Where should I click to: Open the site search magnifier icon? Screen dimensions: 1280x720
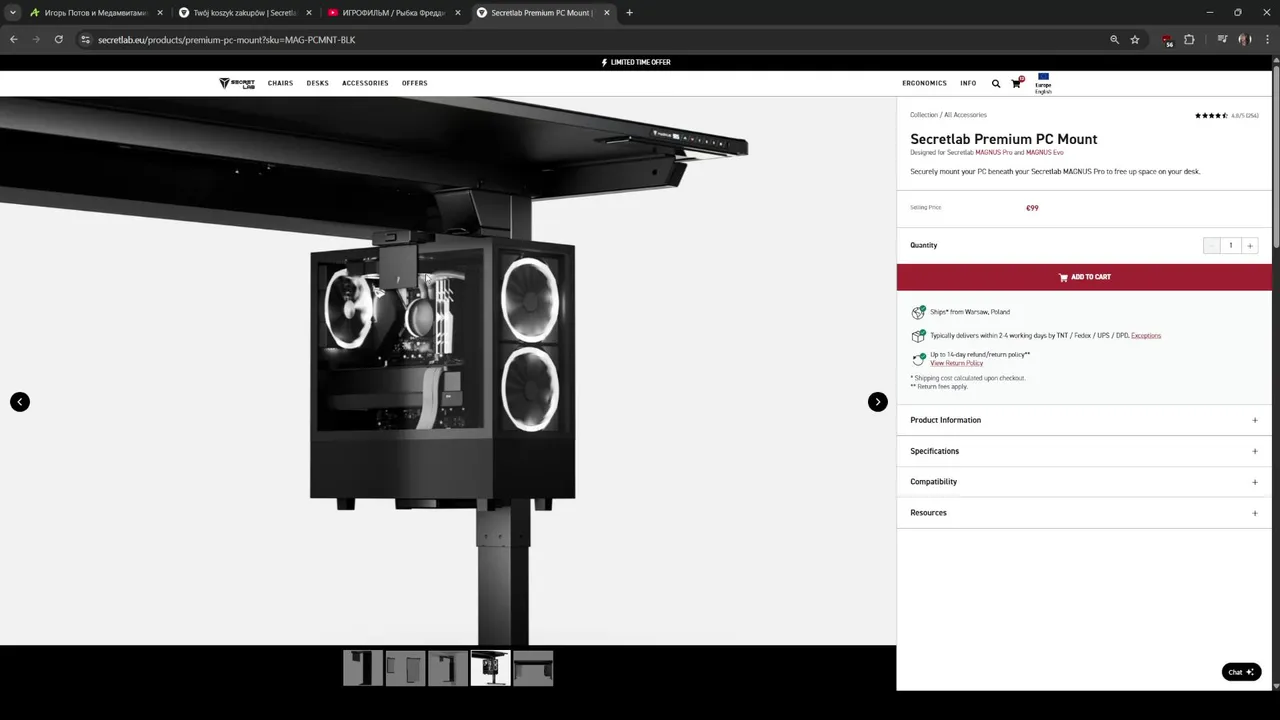tap(996, 83)
